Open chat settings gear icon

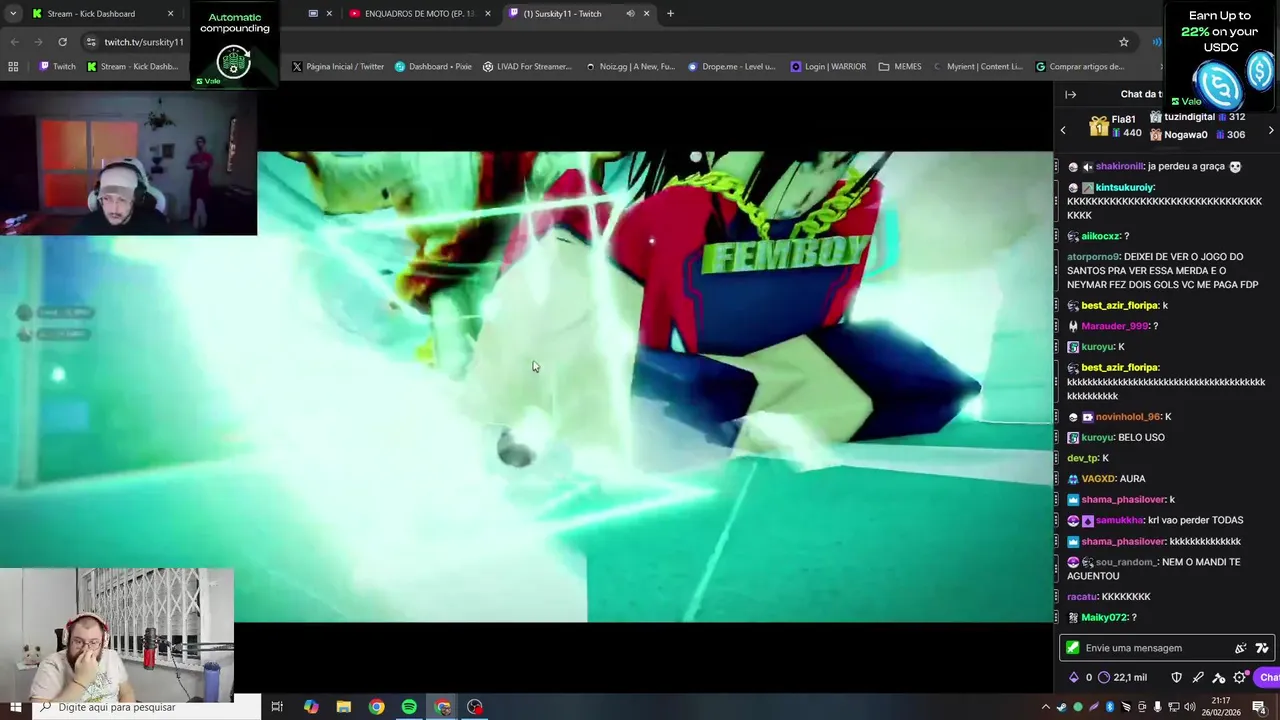1241,677
